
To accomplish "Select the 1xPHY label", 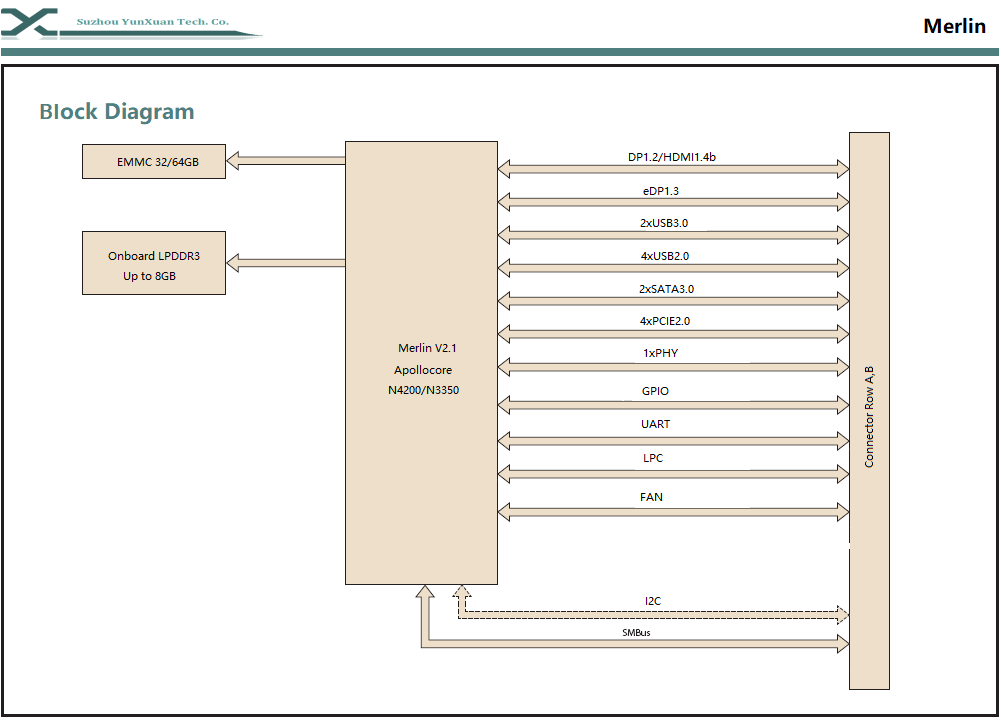I will pyautogui.click(x=661, y=354).
